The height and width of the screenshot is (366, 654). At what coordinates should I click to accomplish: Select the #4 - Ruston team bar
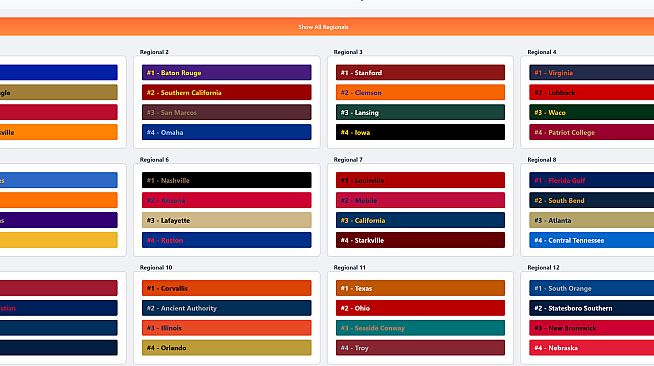(x=226, y=240)
